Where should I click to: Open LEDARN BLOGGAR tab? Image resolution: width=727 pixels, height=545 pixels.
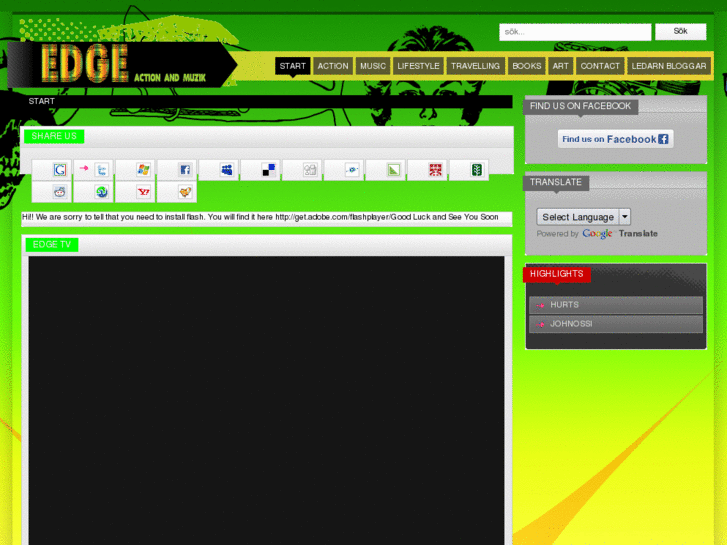click(669, 66)
